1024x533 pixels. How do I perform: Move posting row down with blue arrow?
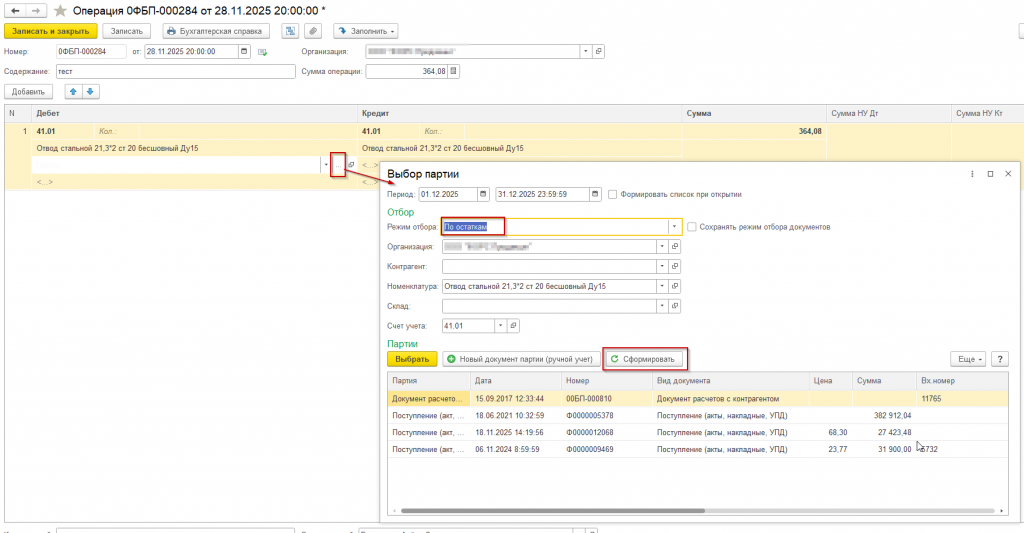(90, 91)
